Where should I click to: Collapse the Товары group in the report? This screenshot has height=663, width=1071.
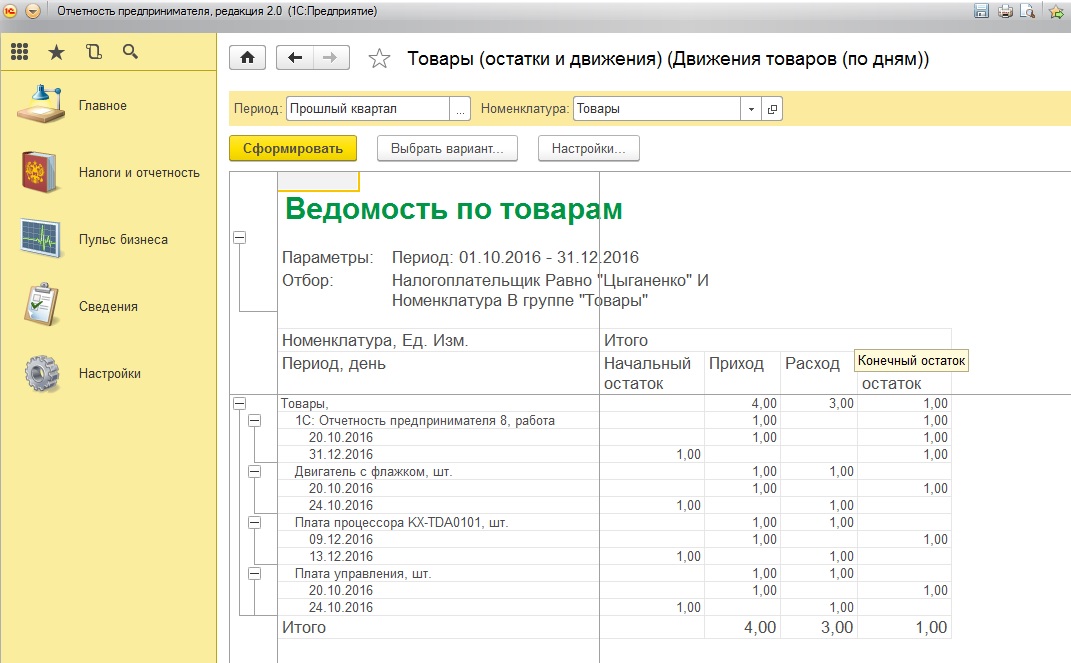point(239,403)
